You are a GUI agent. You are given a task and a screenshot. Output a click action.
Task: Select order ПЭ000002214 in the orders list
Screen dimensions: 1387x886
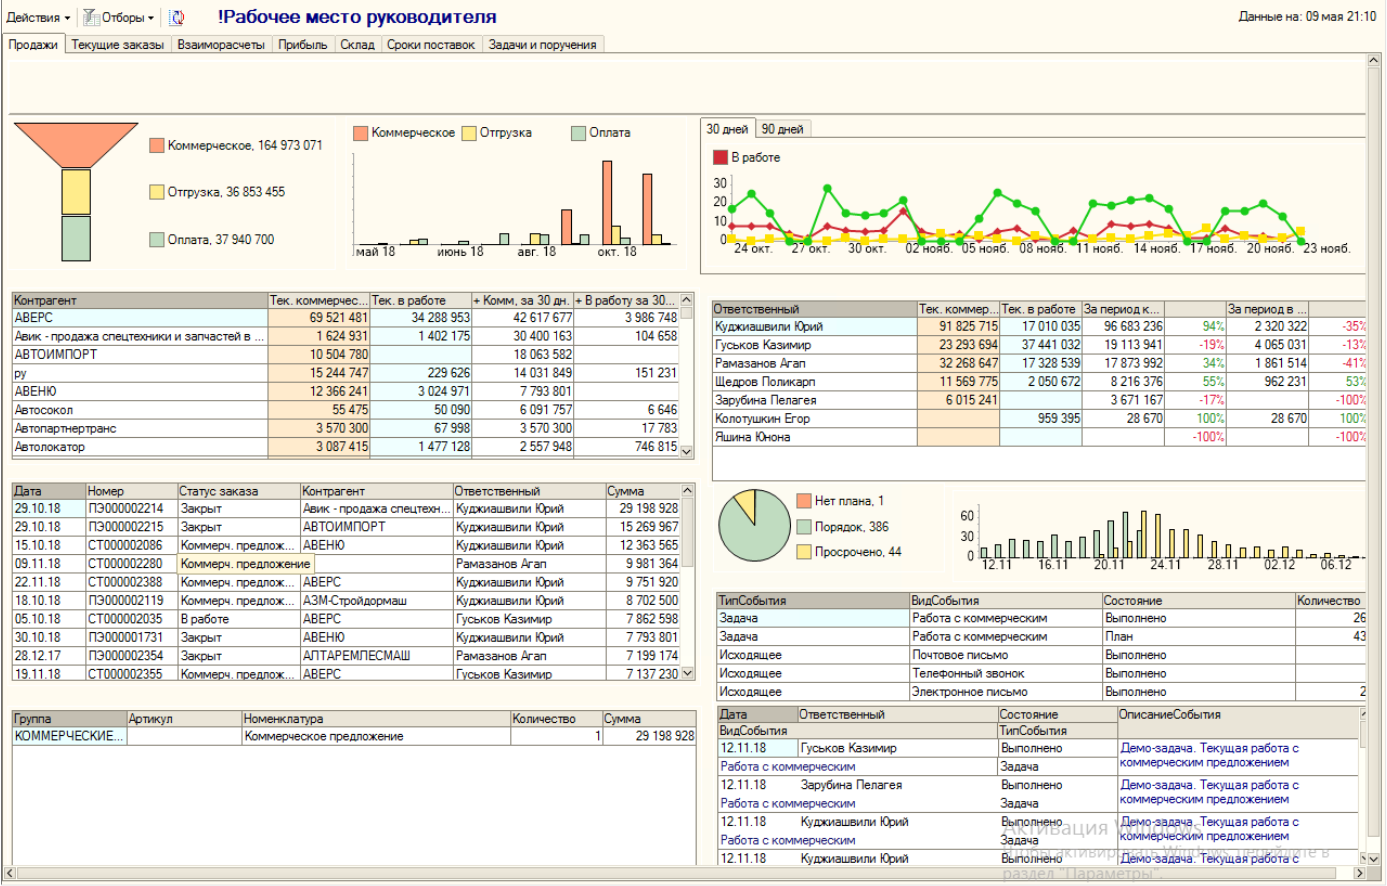tap(125, 508)
